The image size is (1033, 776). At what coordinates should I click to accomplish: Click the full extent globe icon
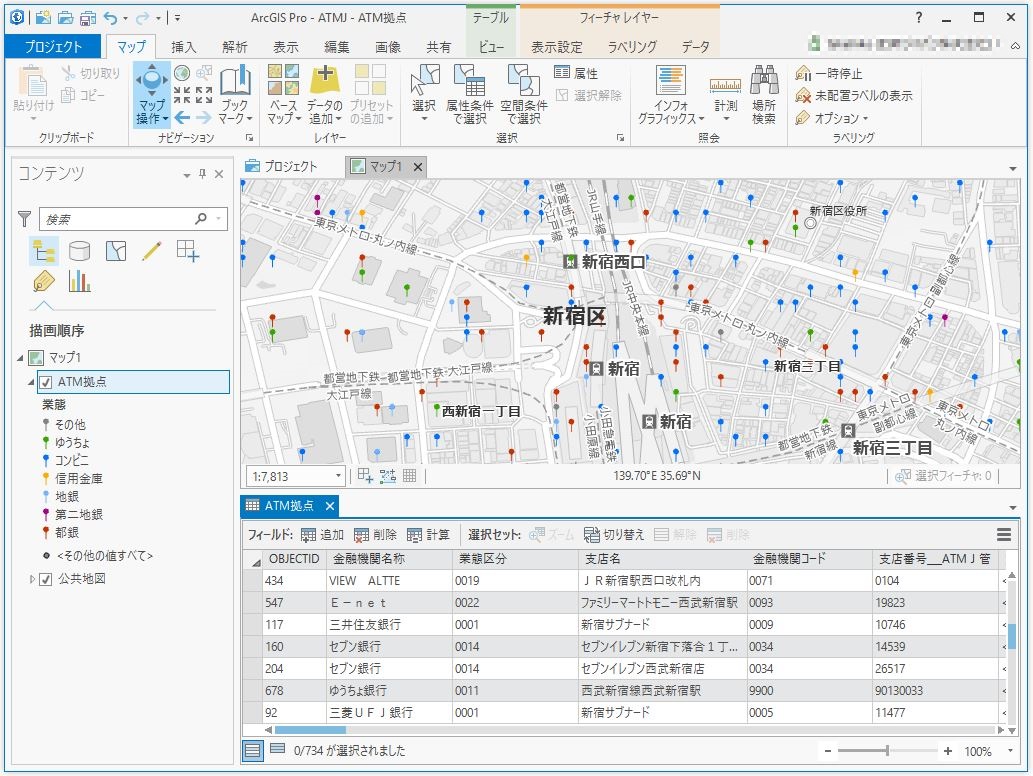click(x=182, y=72)
